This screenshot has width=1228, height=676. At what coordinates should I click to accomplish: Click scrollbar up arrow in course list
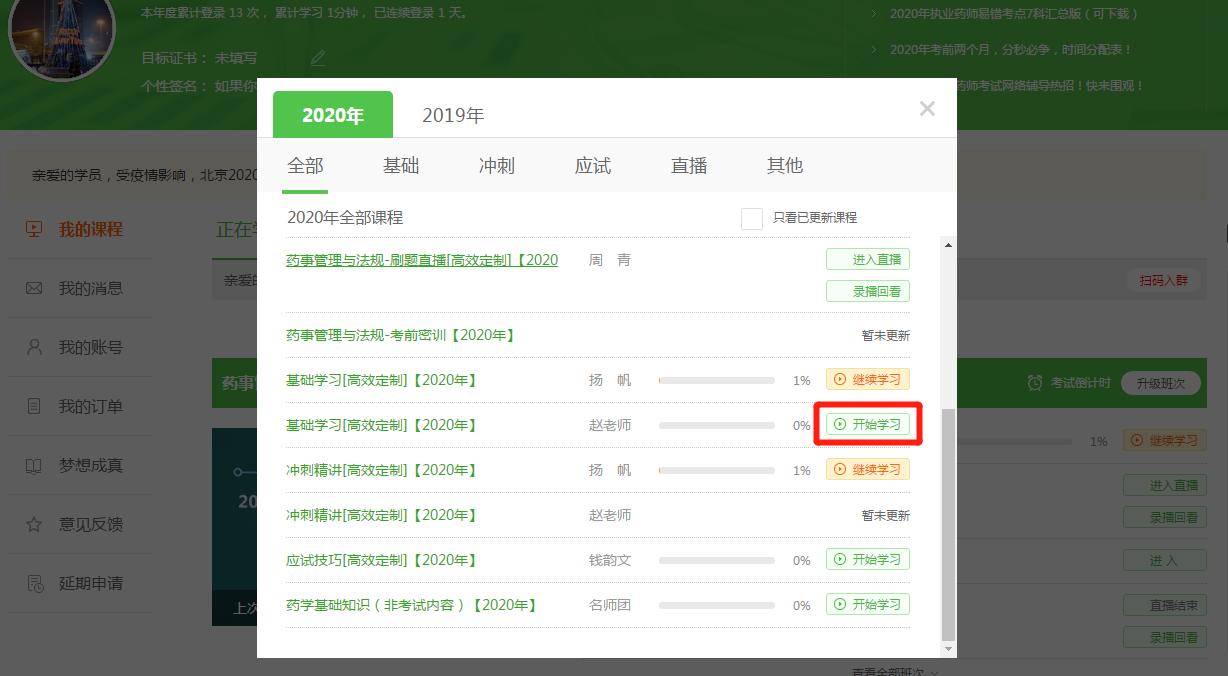949,245
